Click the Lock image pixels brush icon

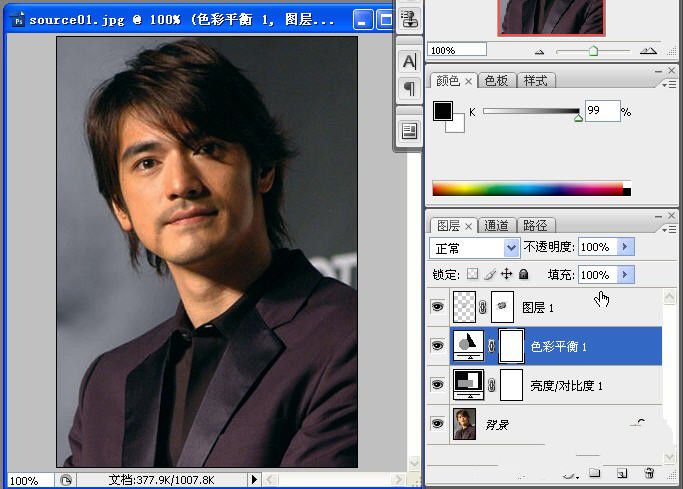tap(490, 274)
